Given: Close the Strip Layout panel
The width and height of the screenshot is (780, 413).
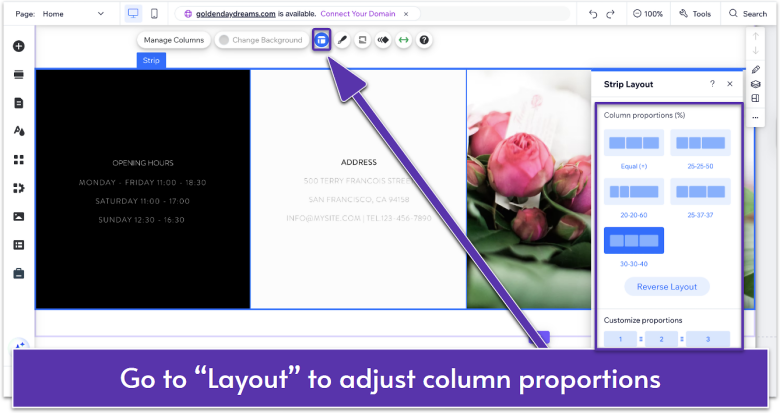Looking at the screenshot, I should [730, 84].
